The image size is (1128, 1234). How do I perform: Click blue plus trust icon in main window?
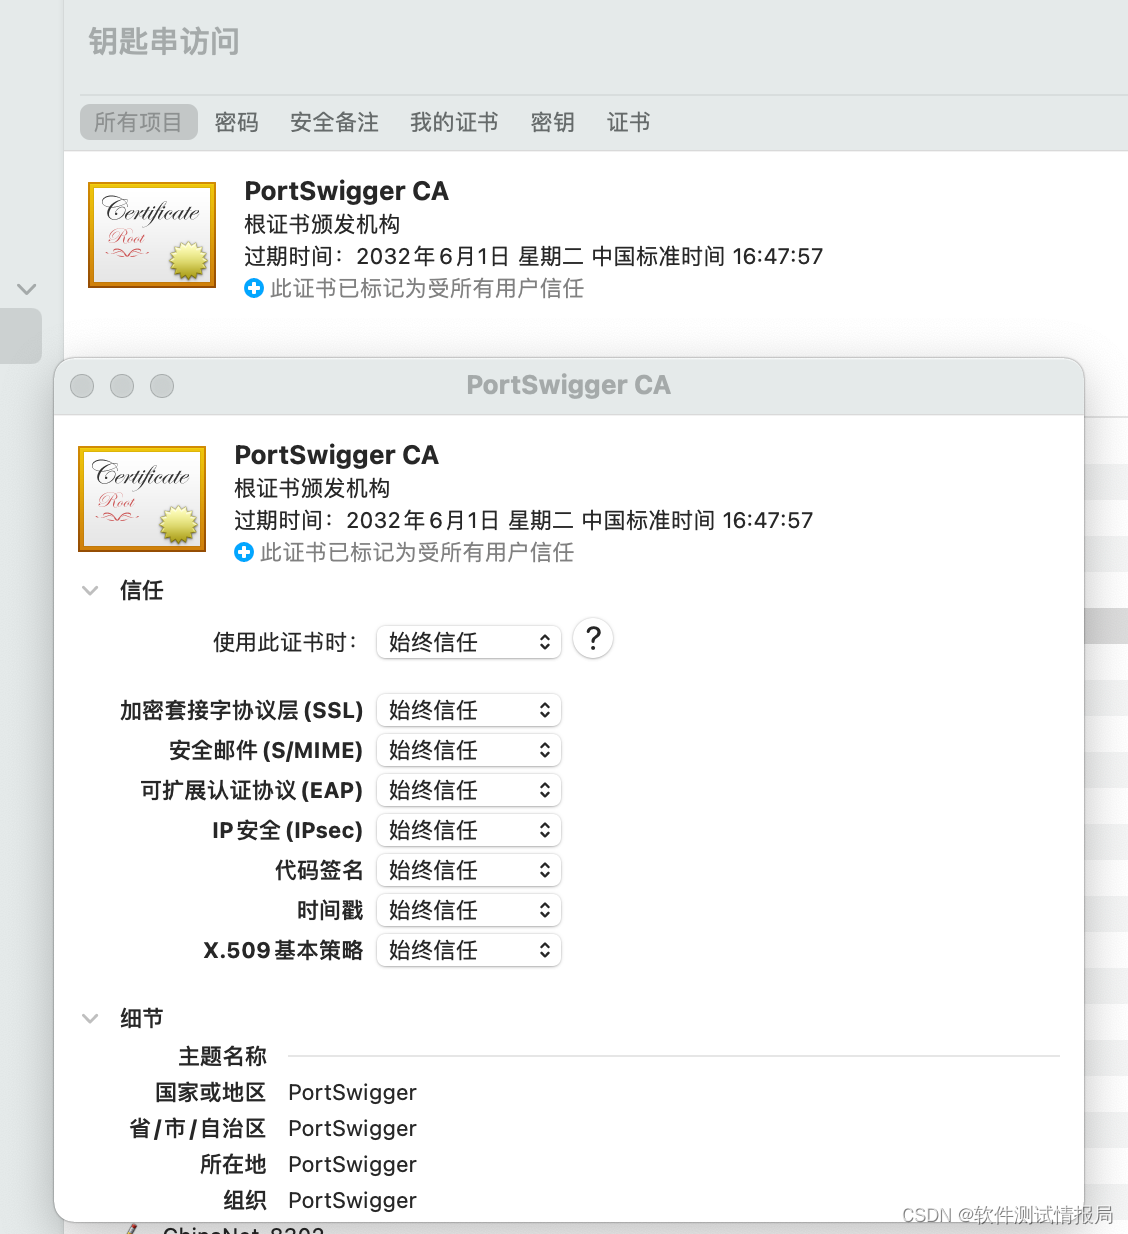point(254,288)
